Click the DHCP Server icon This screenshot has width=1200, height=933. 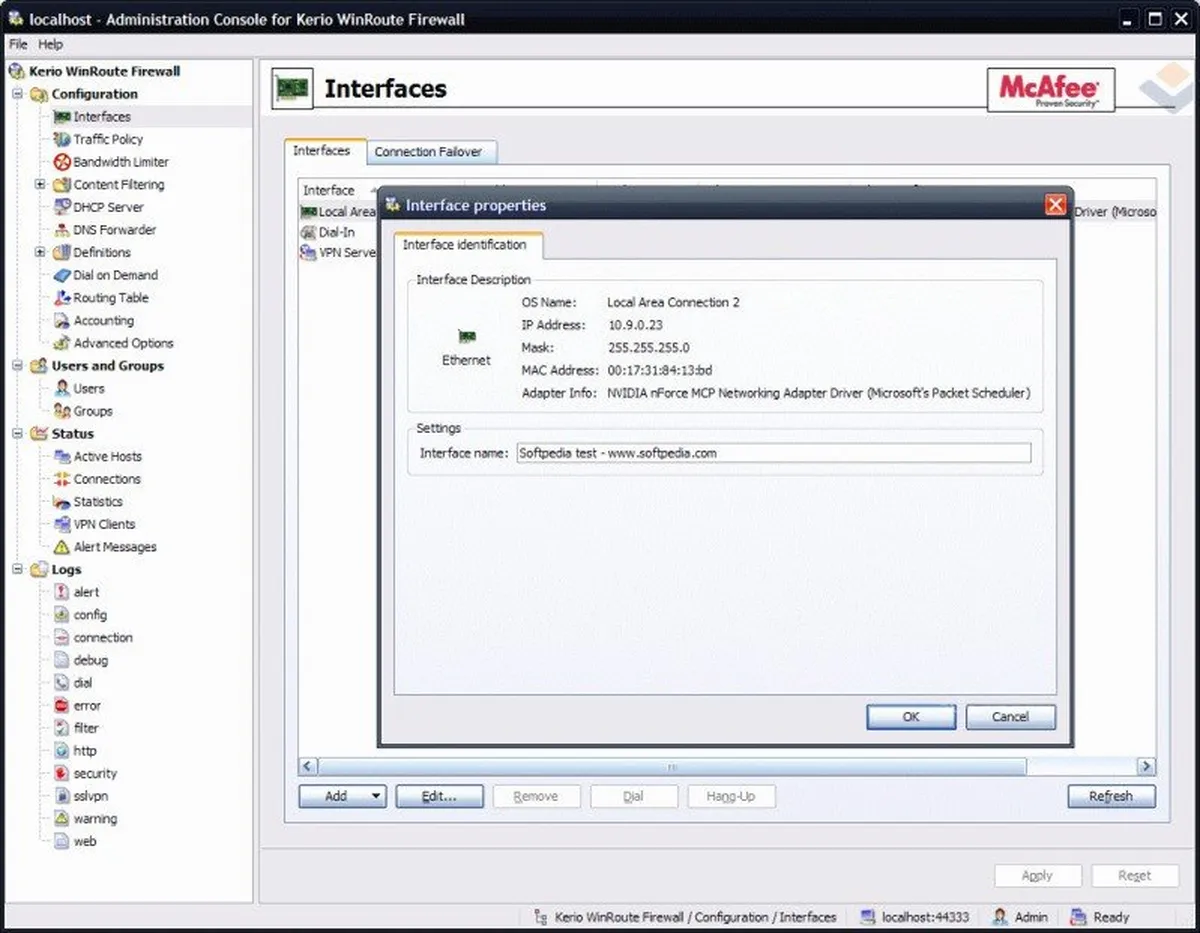click(x=62, y=207)
